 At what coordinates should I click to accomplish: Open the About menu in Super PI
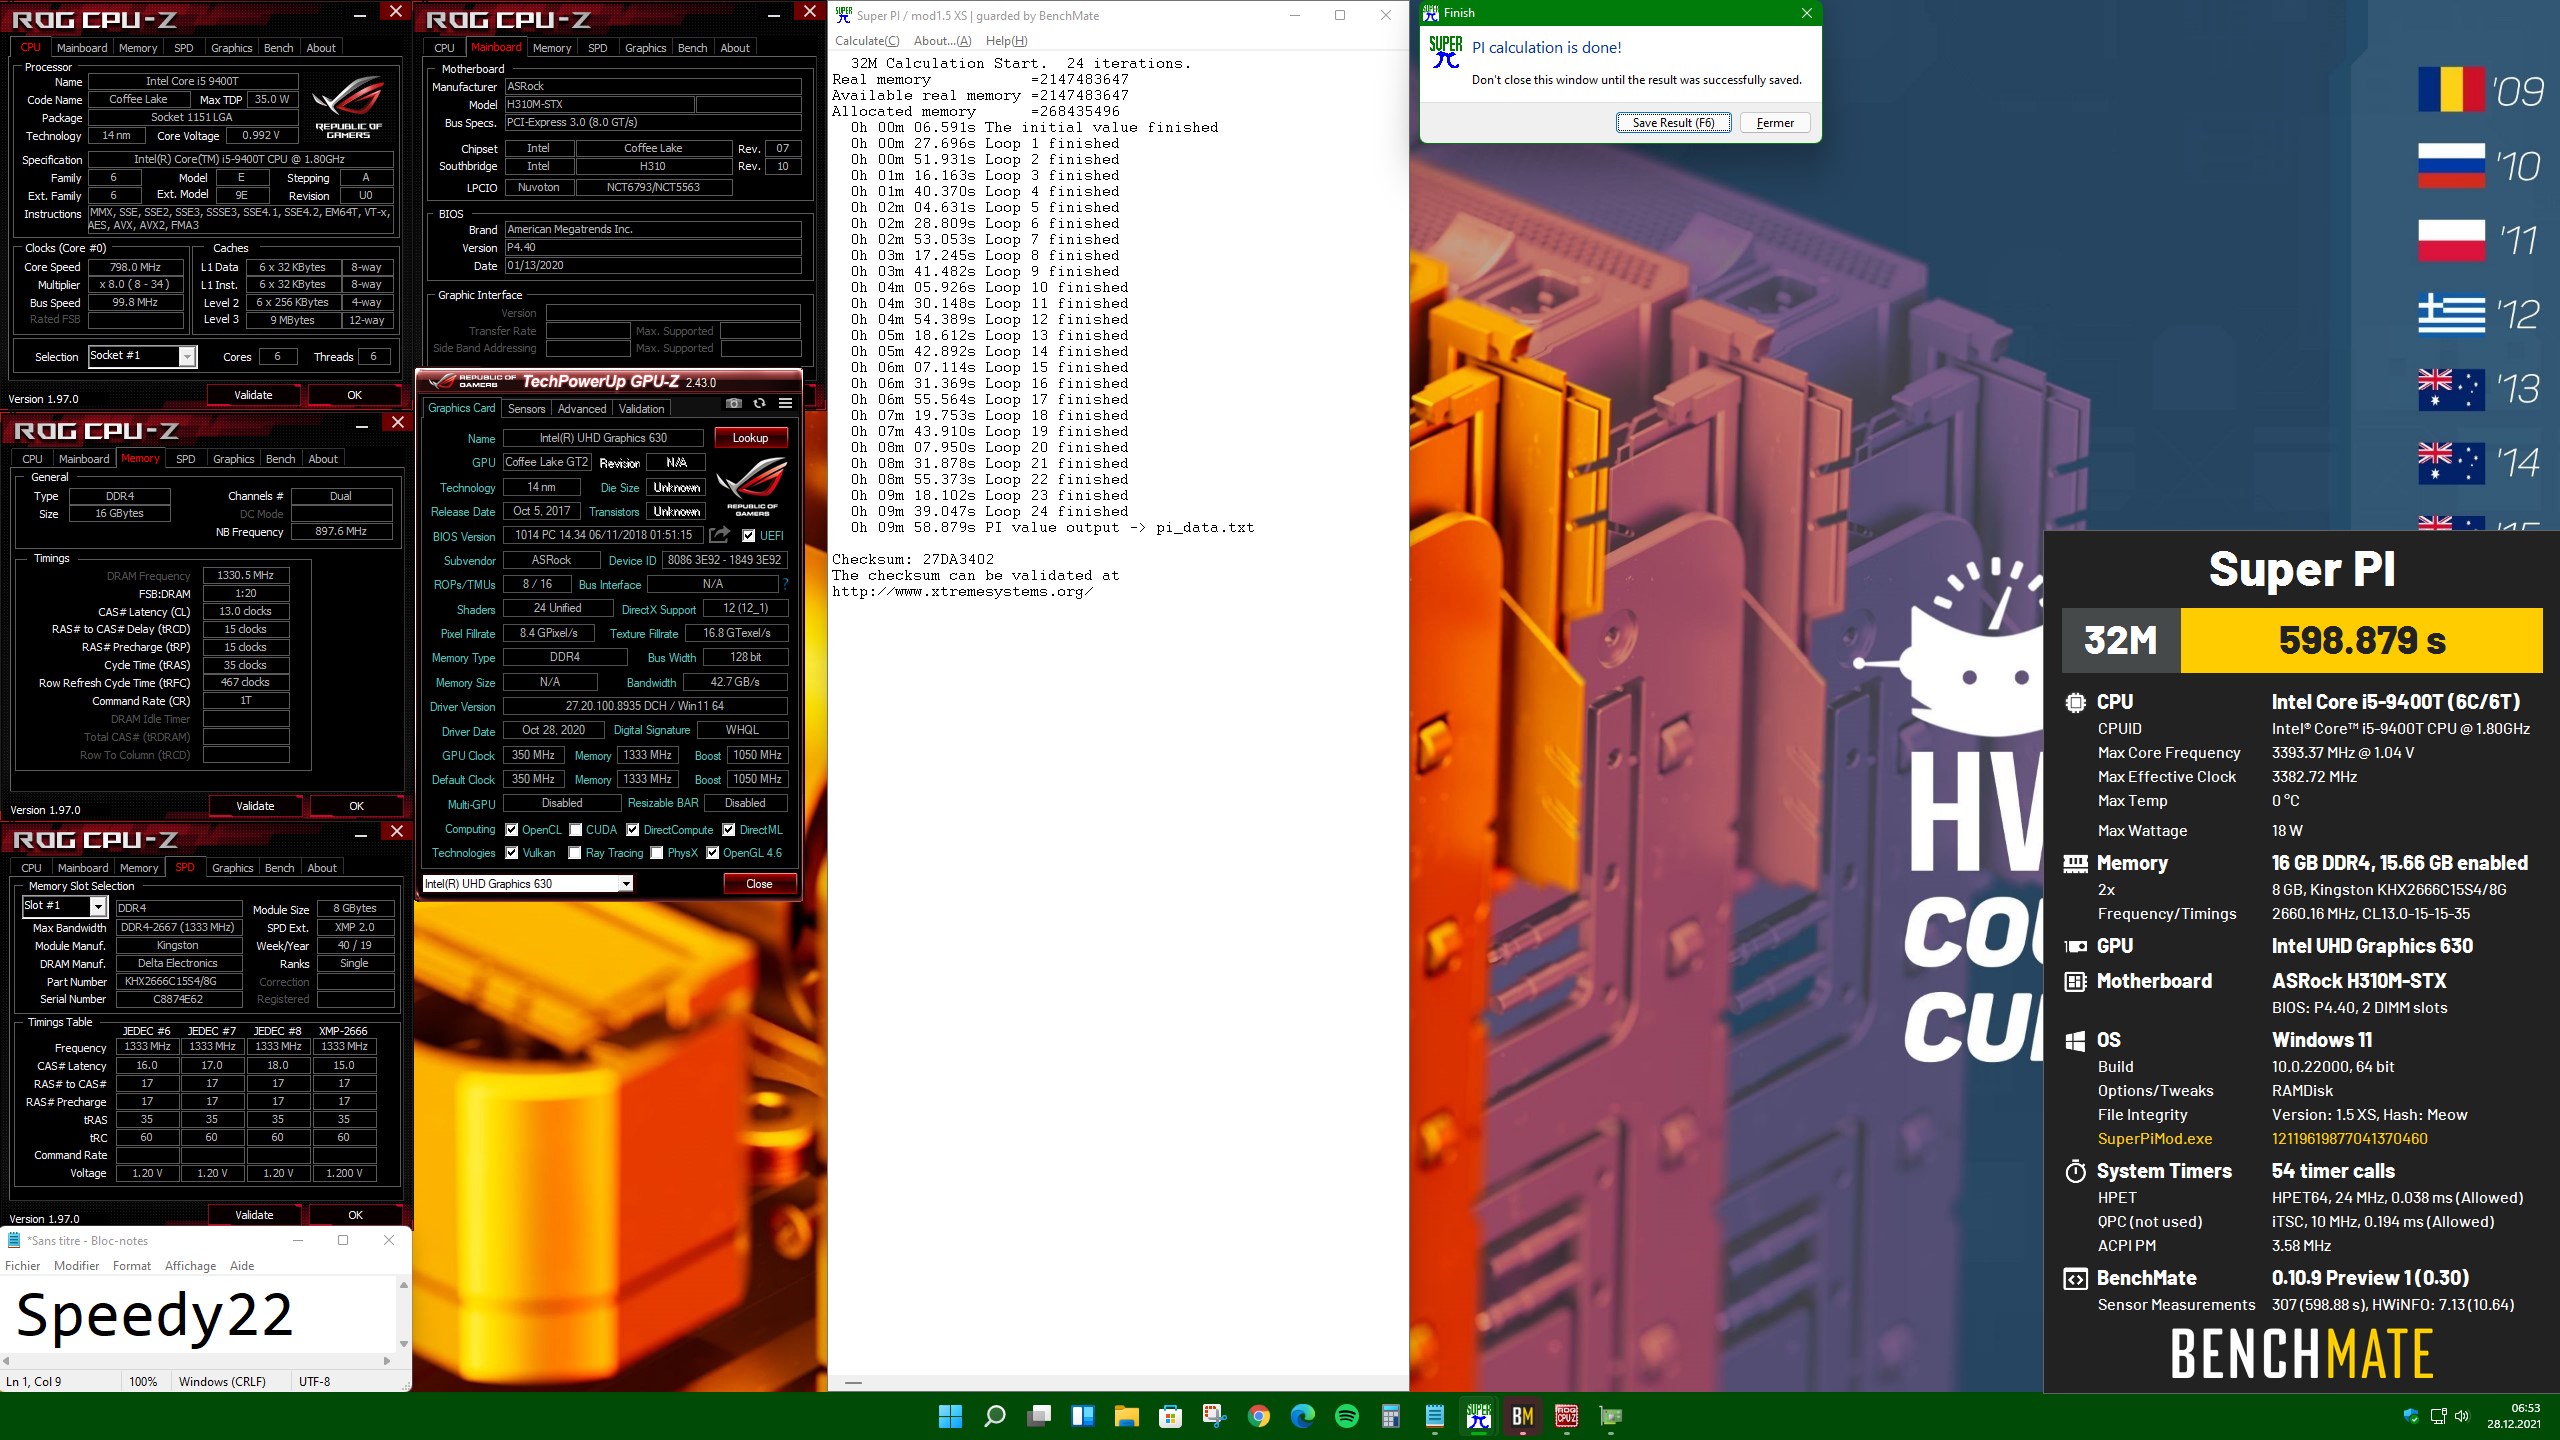point(942,41)
